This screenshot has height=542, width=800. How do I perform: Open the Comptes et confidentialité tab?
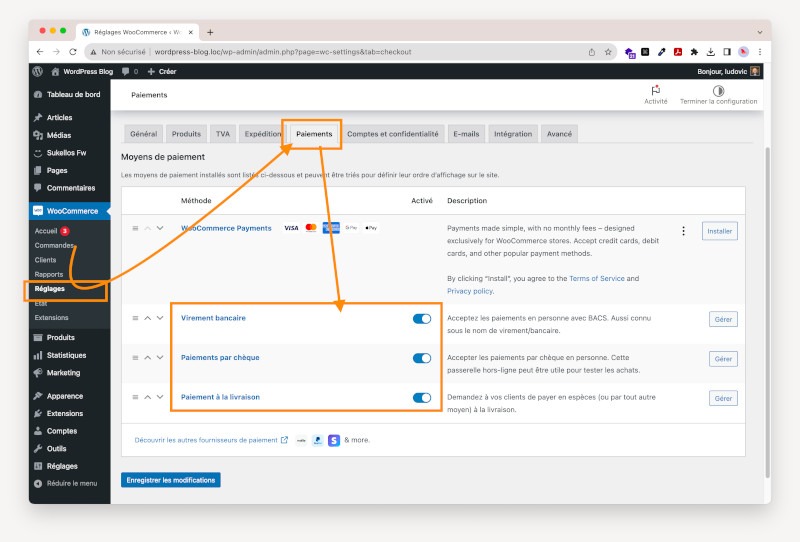coord(392,134)
